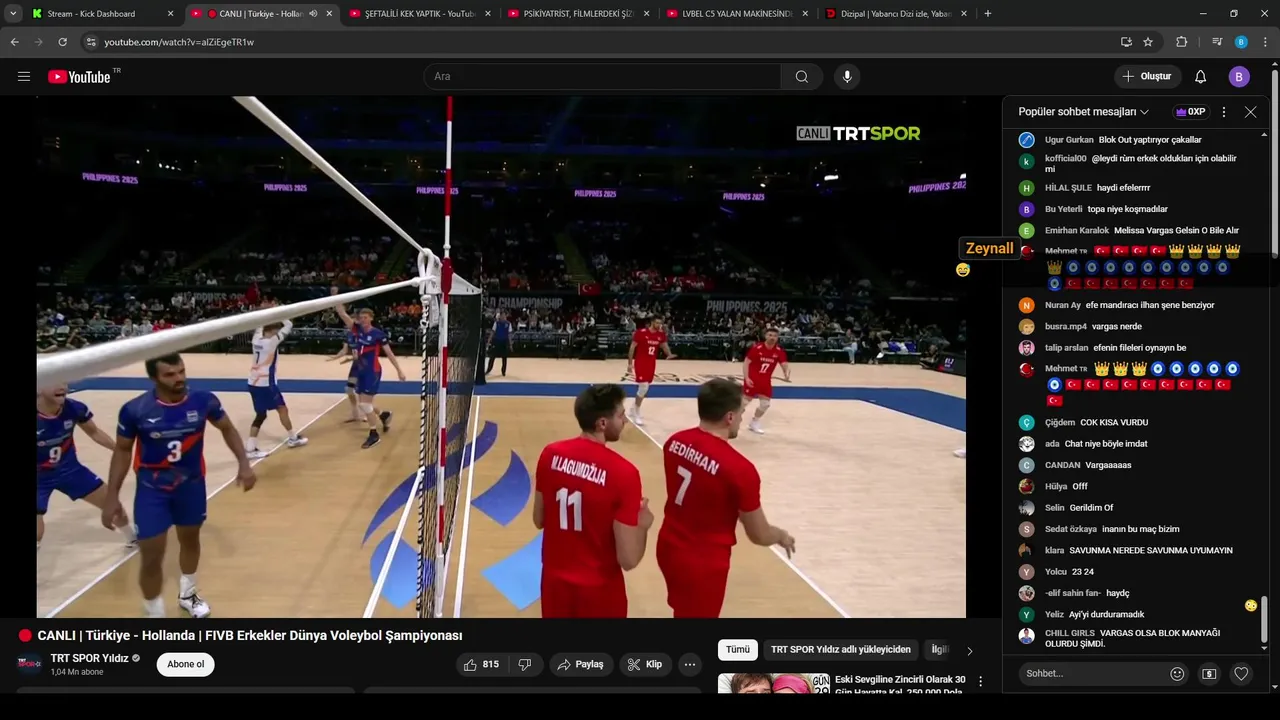Send a heart reaction in chat

[x=1241, y=674]
